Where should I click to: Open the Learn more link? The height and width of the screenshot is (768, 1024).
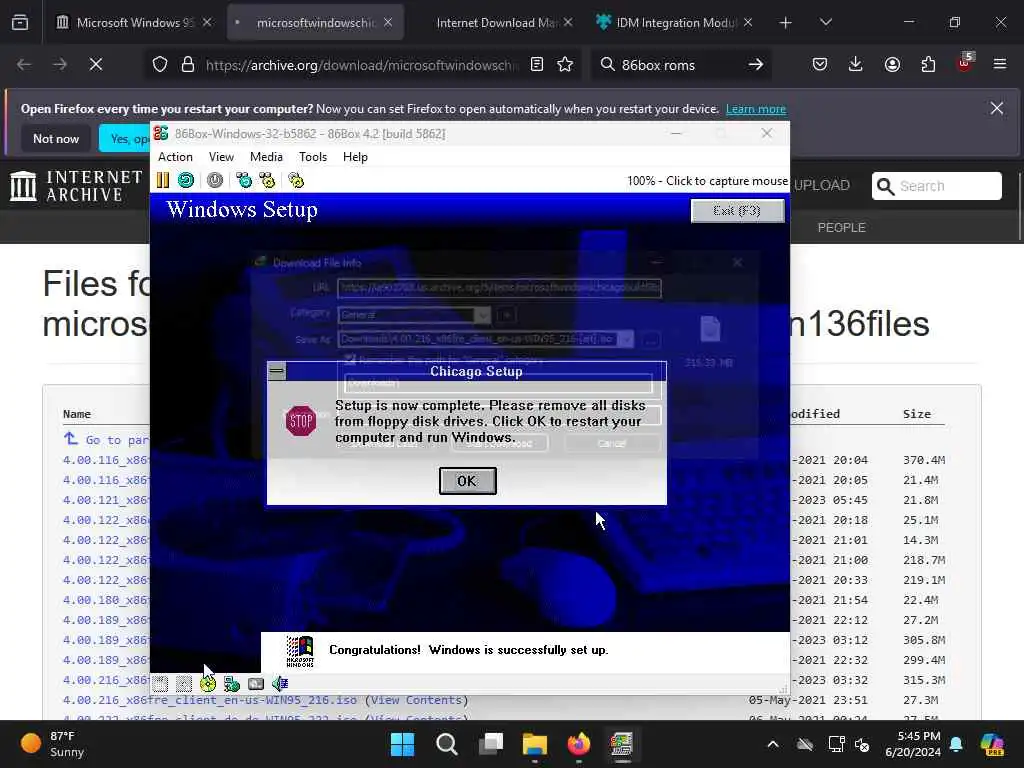(x=756, y=109)
